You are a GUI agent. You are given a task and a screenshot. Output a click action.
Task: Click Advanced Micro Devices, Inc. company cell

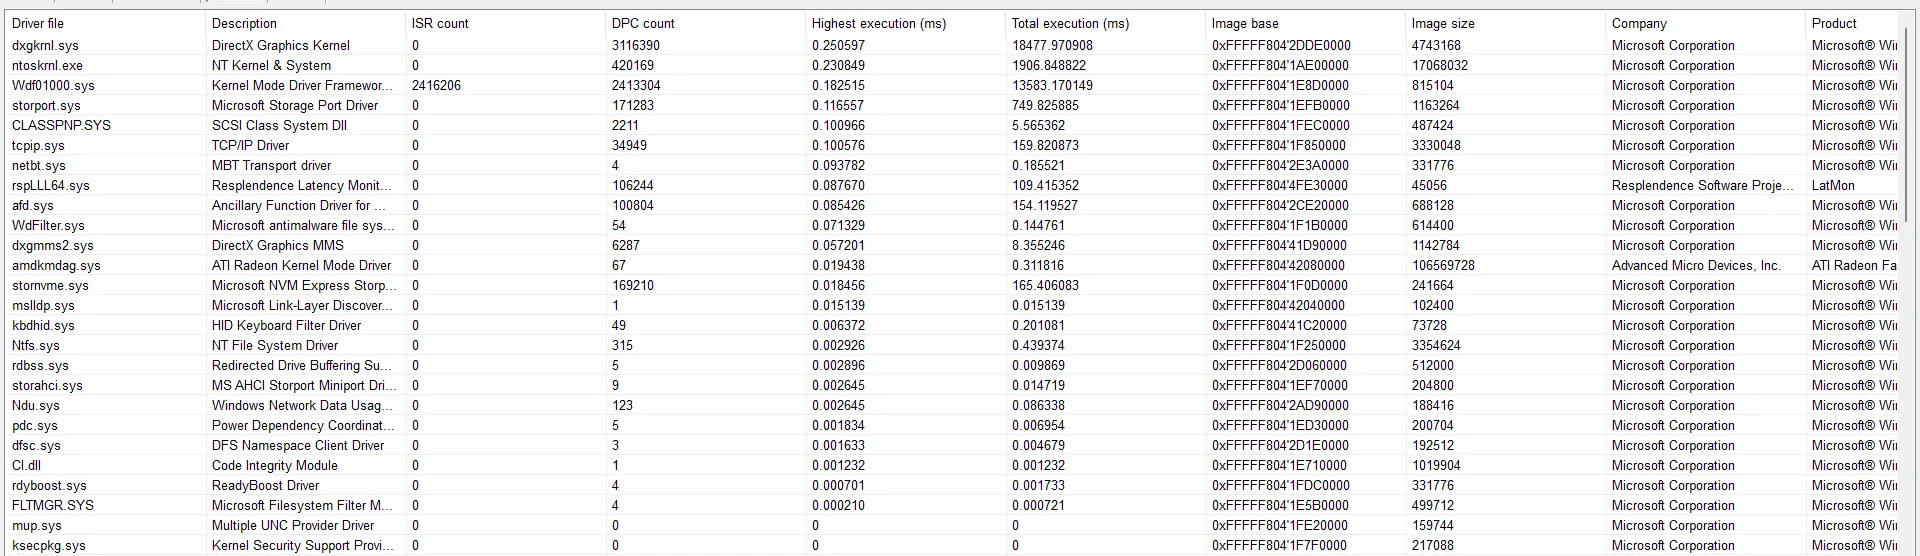coord(1696,265)
